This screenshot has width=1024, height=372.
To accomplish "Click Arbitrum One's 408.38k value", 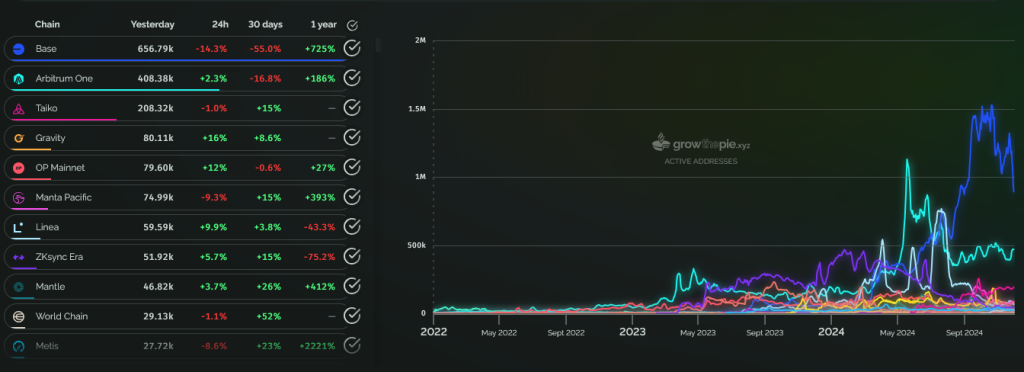I will [x=155, y=78].
